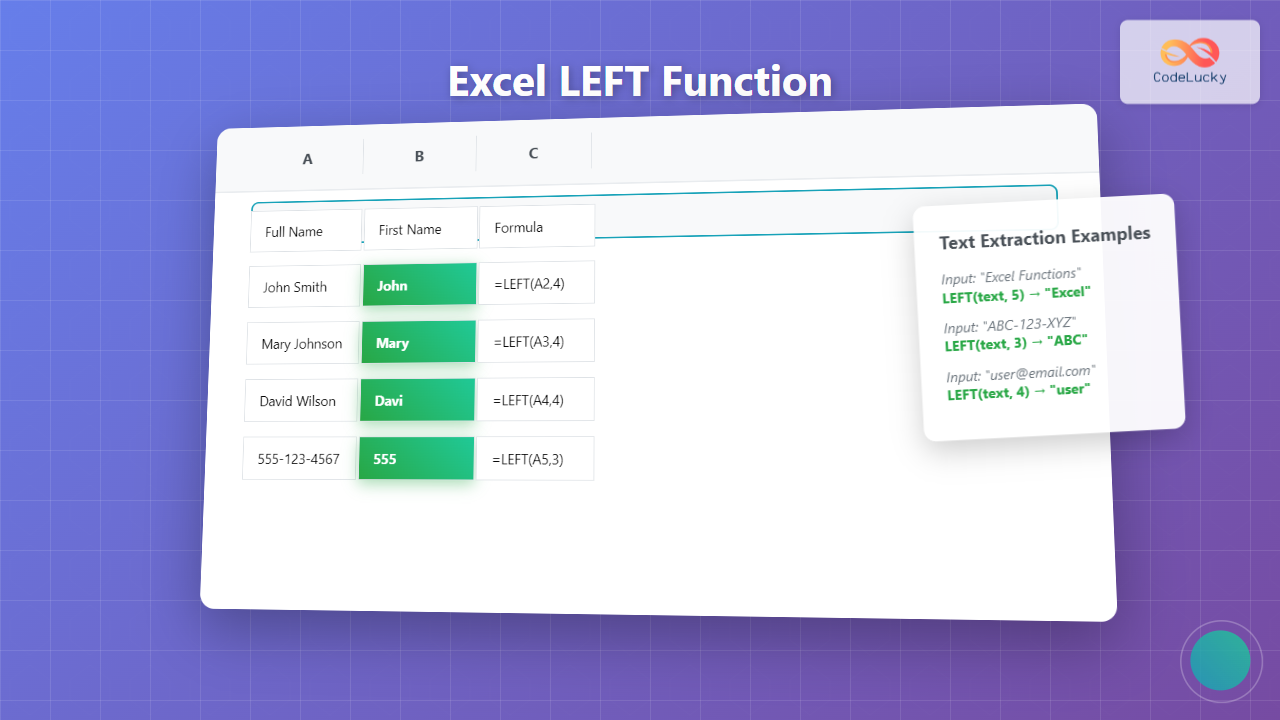The image size is (1280, 720).
Task: Select column header A
Action: pos(307,158)
